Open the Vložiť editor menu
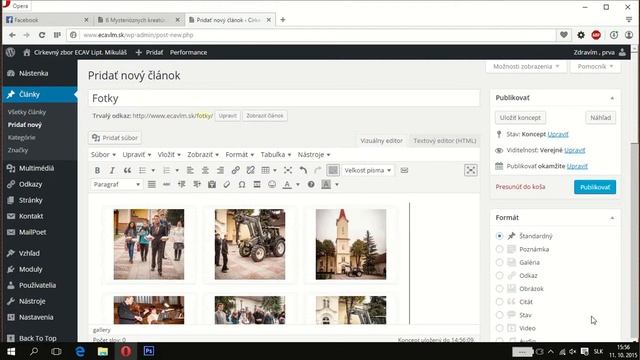Viewport: 640px width, 360px height. pos(169,155)
